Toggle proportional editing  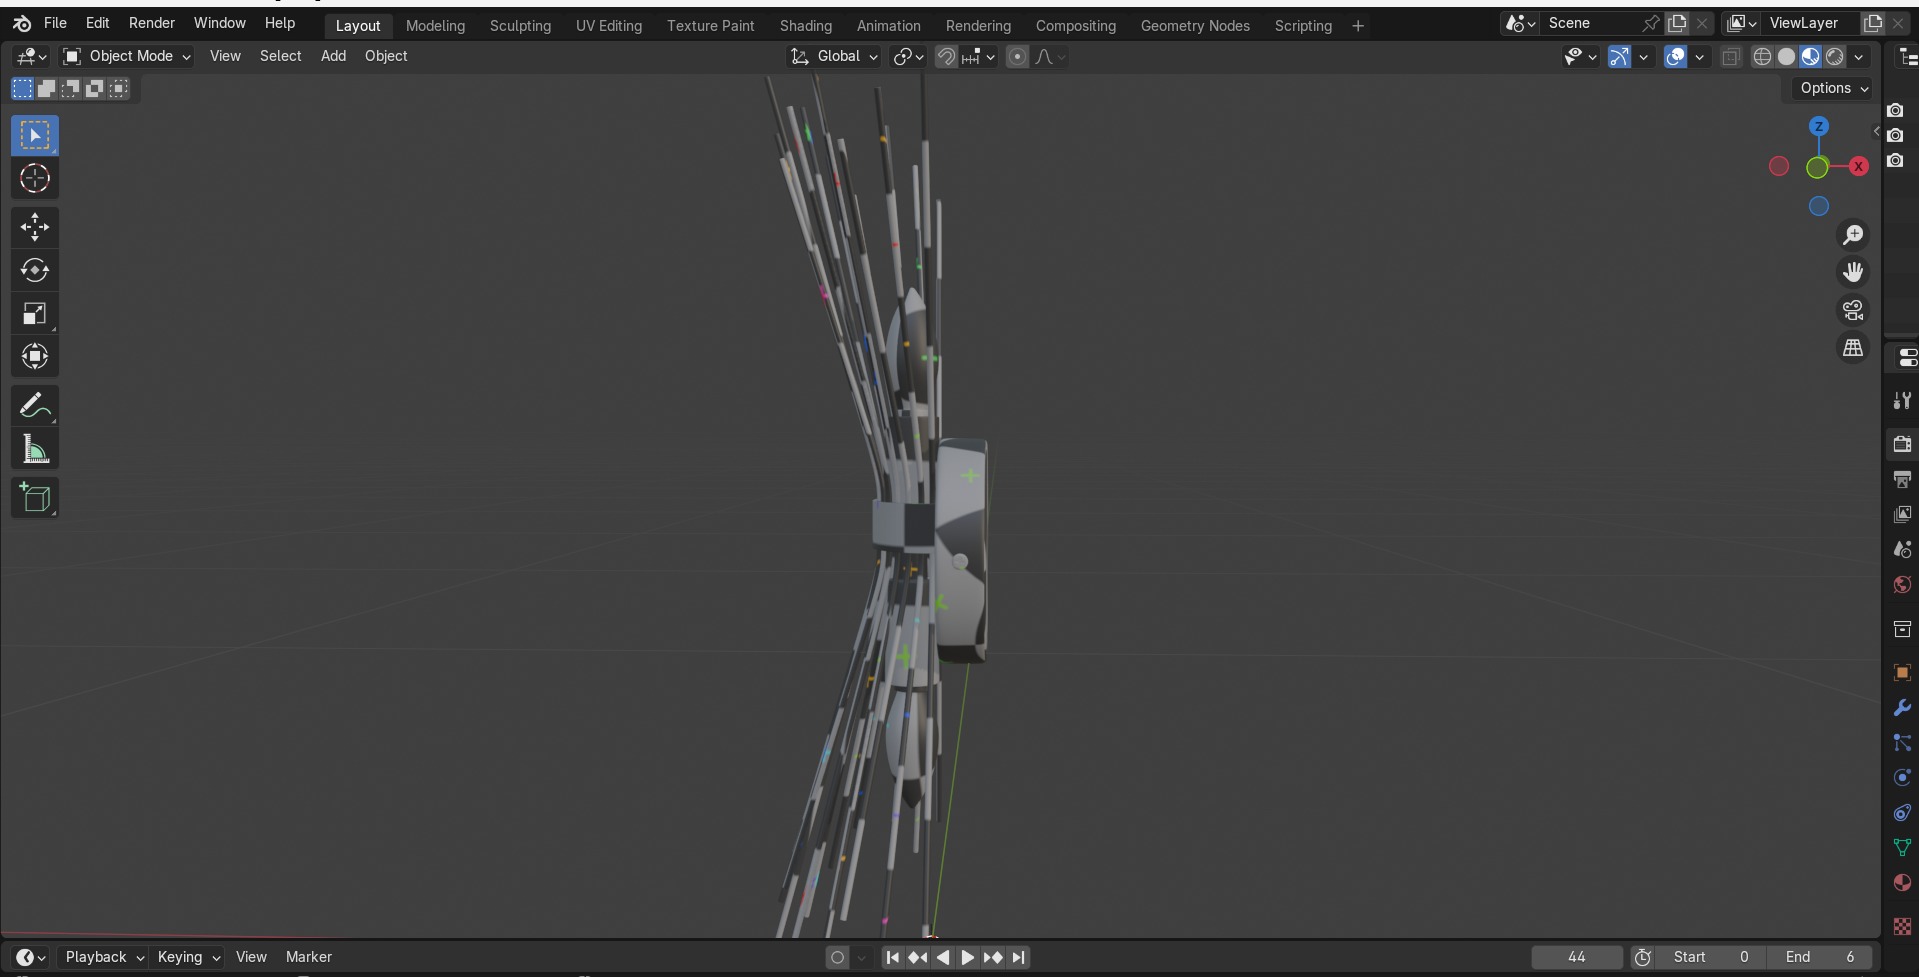[x=1017, y=57]
